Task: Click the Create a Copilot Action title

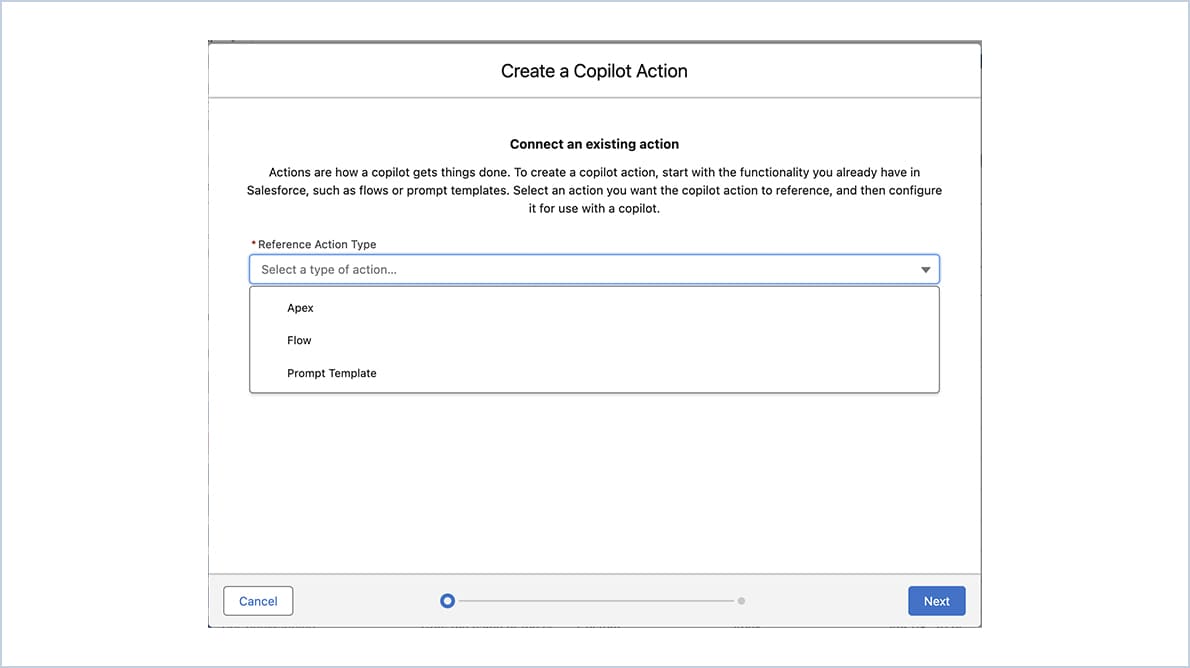Action: pyautogui.click(x=594, y=70)
